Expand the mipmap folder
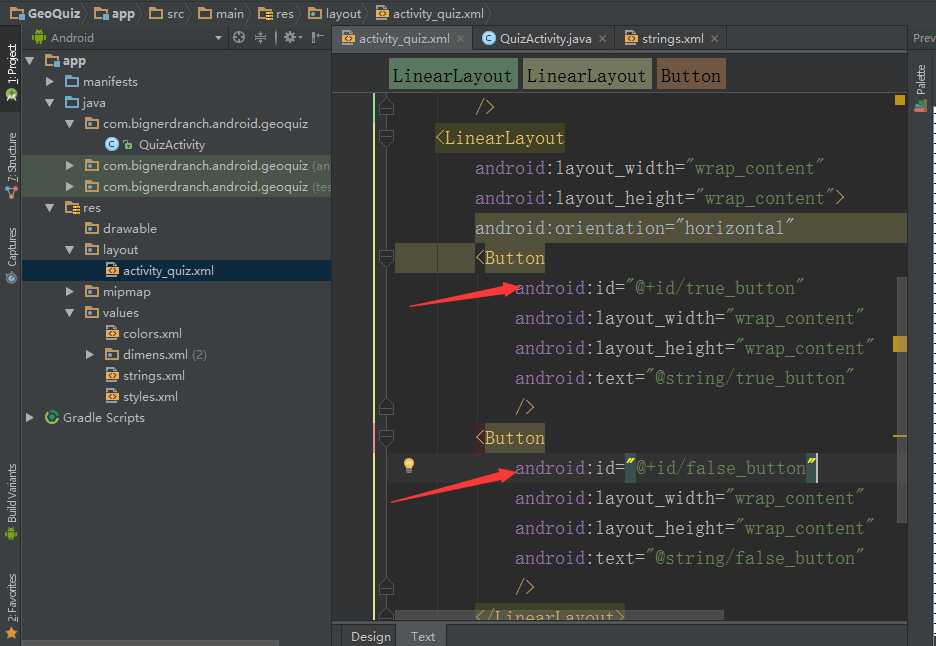This screenshot has width=936, height=646. tap(70, 291)
